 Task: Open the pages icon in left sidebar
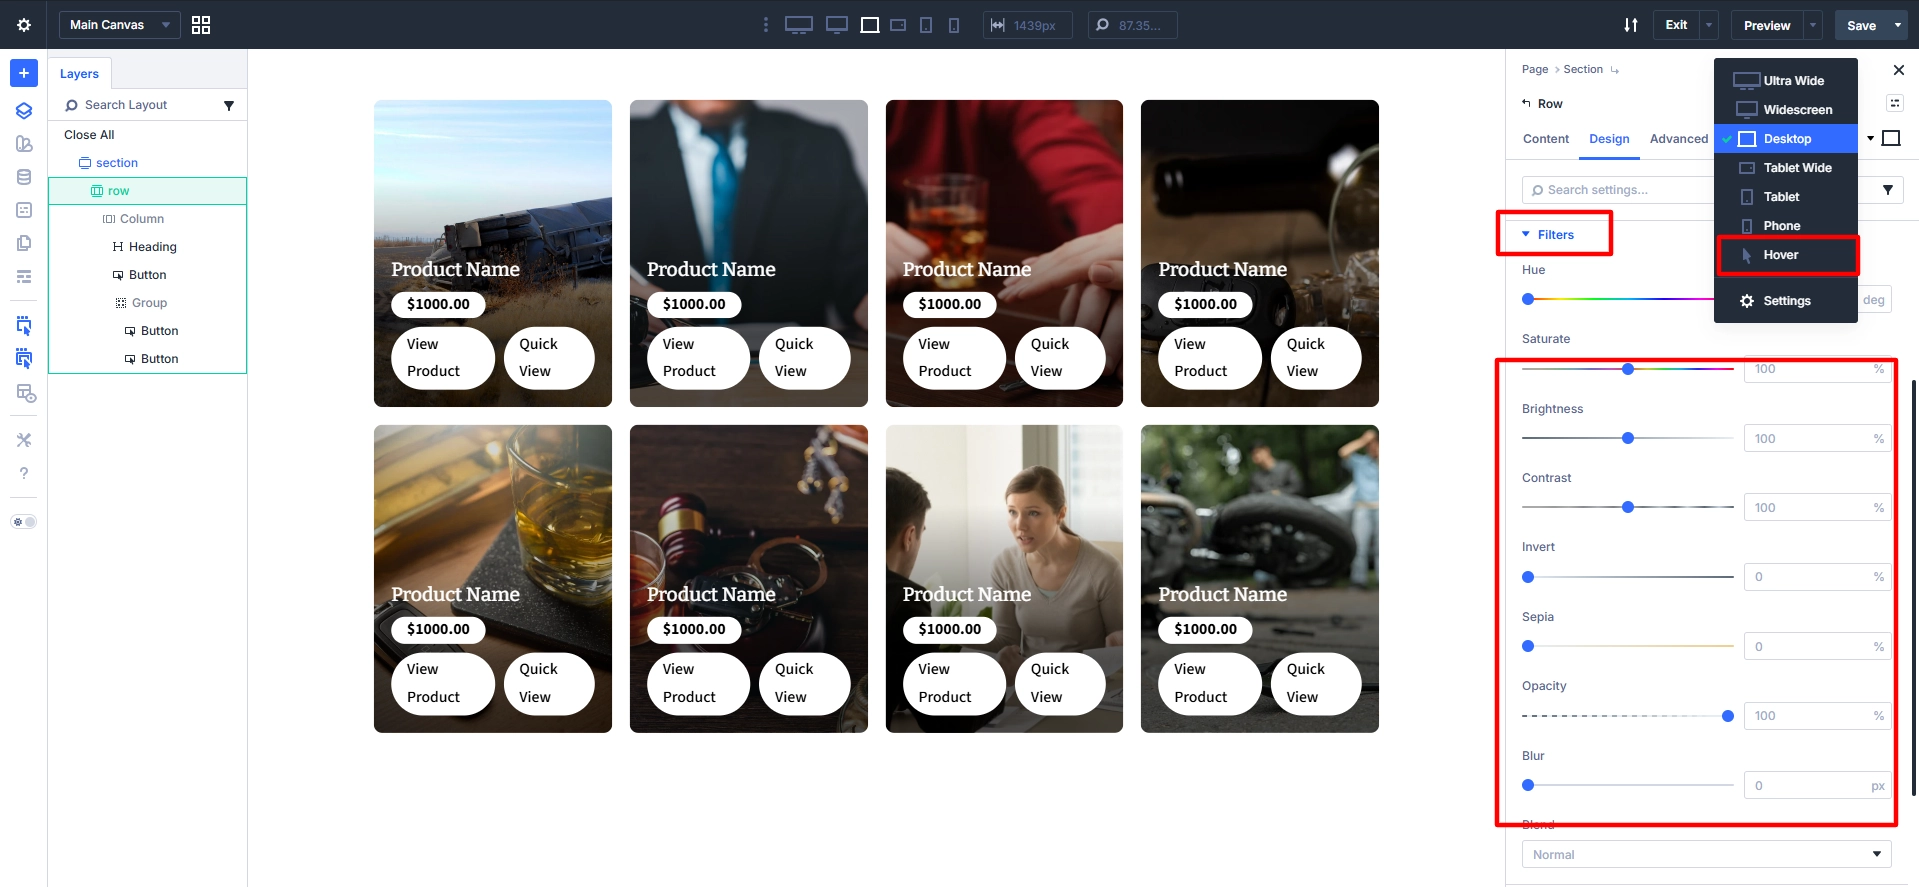coord(24,243)
